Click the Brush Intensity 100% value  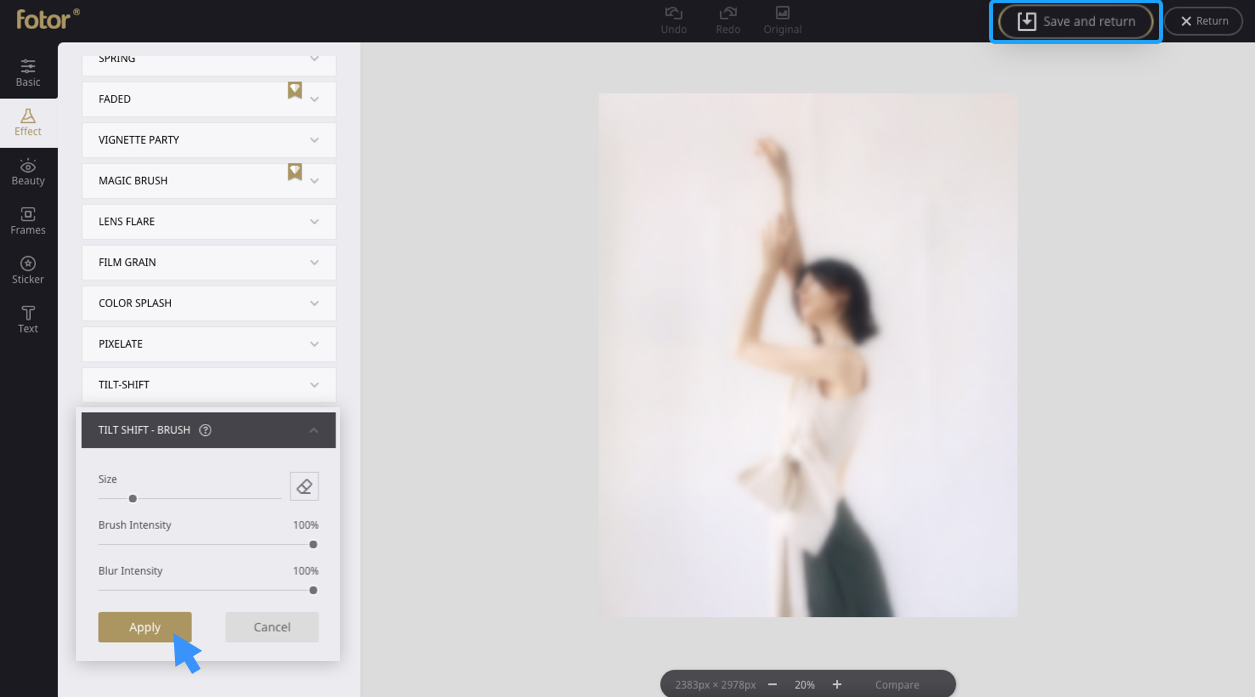click(x=306, y=525)
